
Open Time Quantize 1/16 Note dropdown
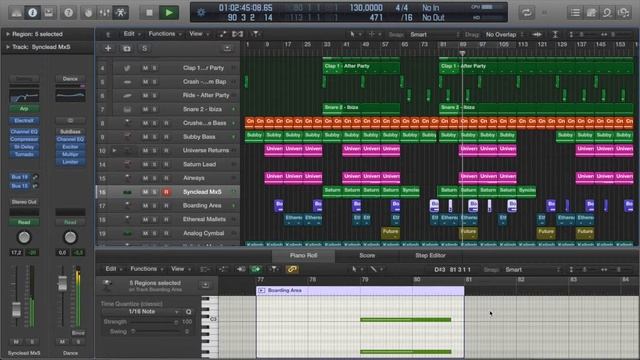point(141,311)
